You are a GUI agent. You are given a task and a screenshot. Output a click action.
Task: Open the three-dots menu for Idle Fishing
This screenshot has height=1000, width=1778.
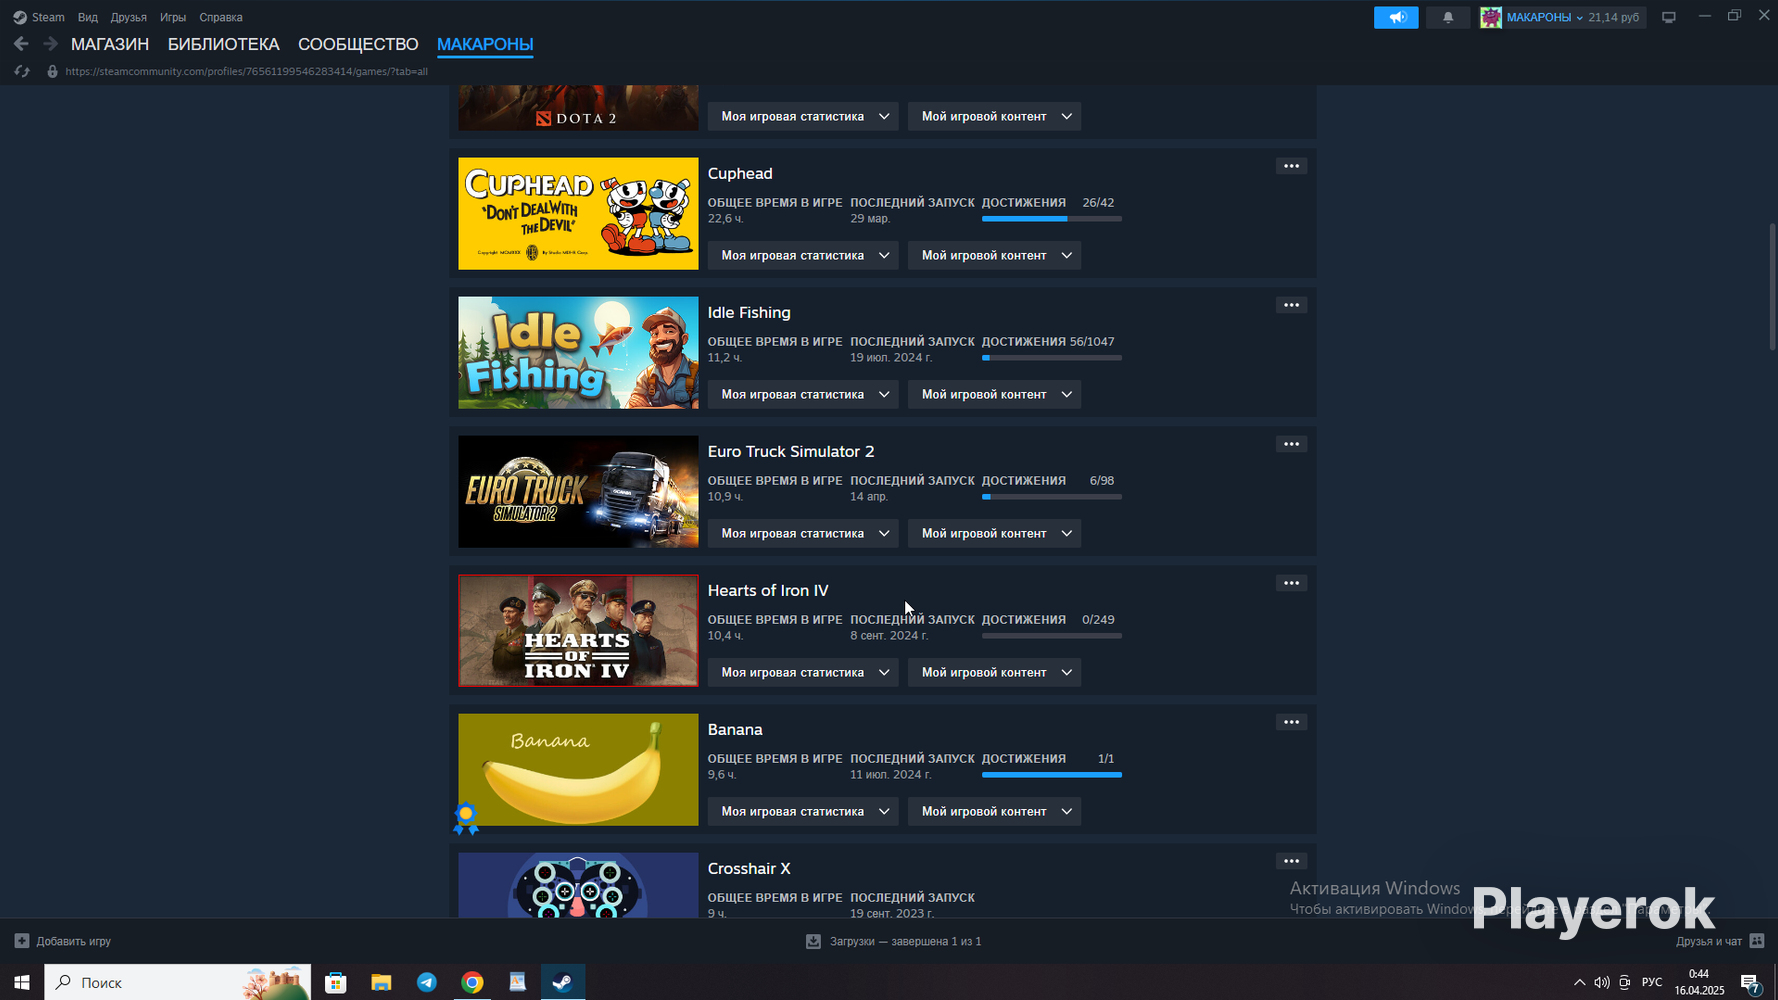tap(1291, 305)
